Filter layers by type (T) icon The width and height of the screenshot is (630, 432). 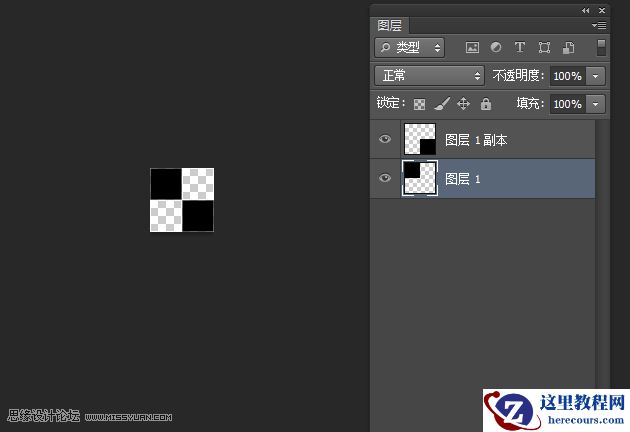[520, 47]
